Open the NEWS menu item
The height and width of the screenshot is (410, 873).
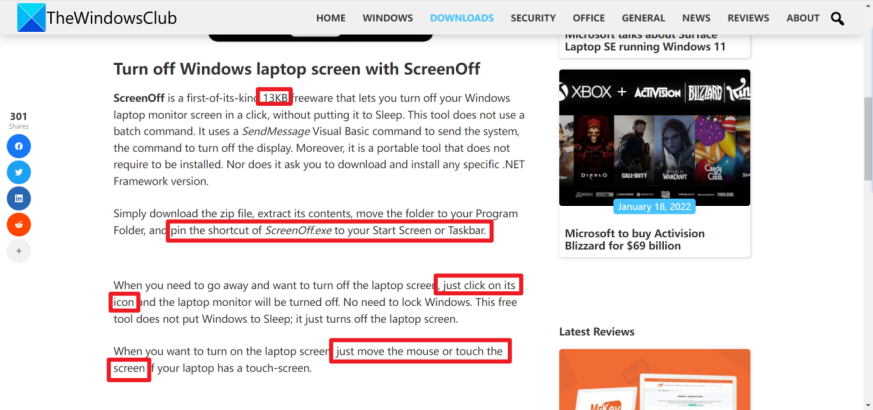pos(696,18)
